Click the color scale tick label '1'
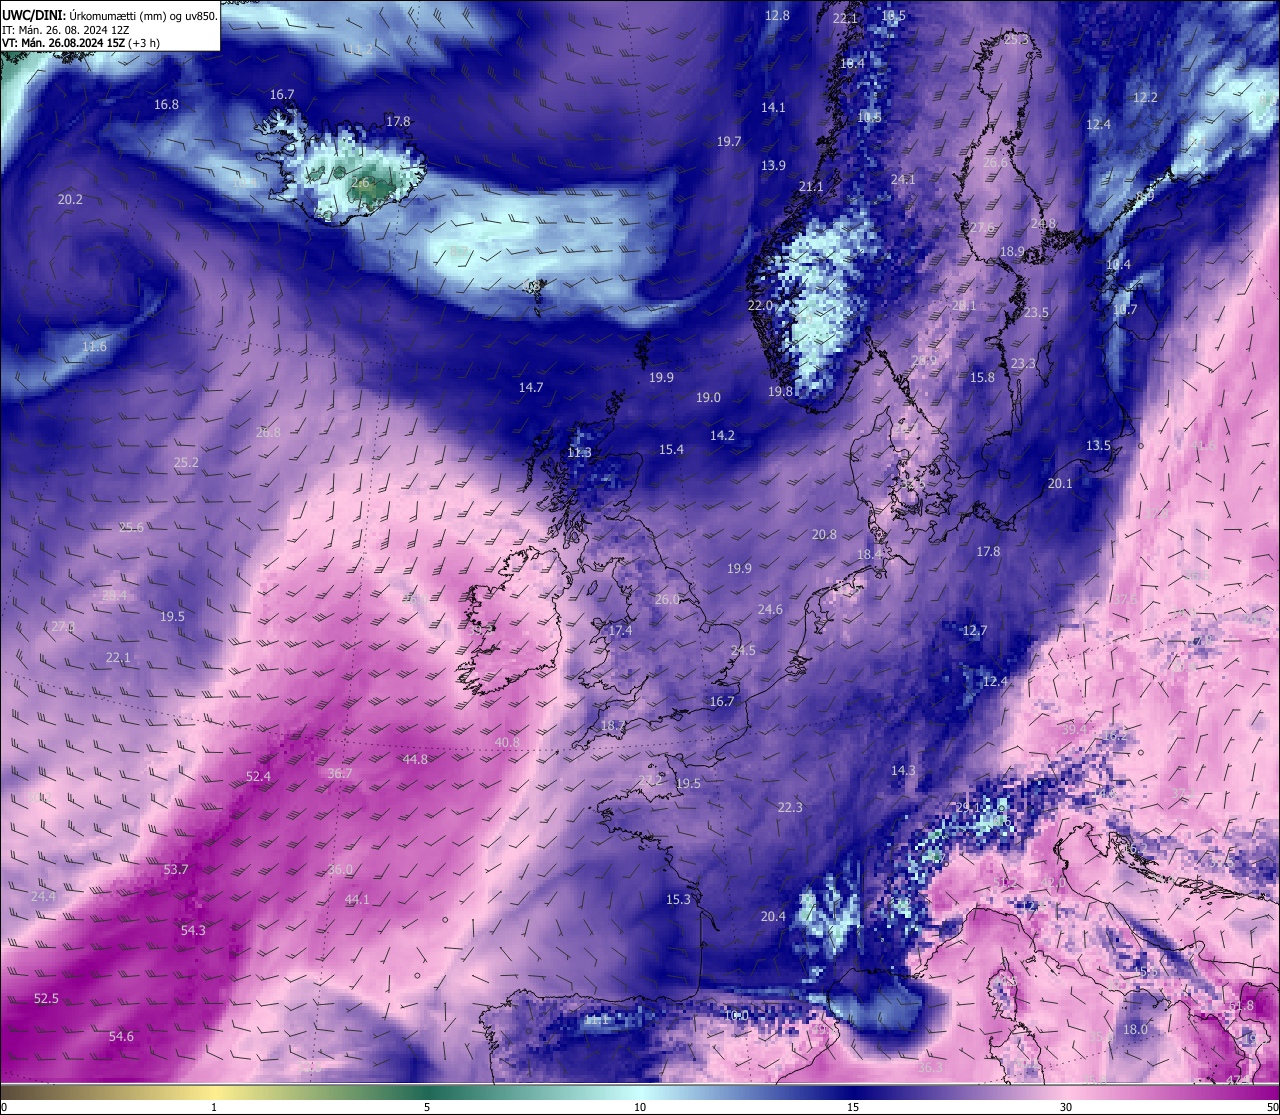The height and width of the screenshot is (1115, 1280). (214, 1107)
